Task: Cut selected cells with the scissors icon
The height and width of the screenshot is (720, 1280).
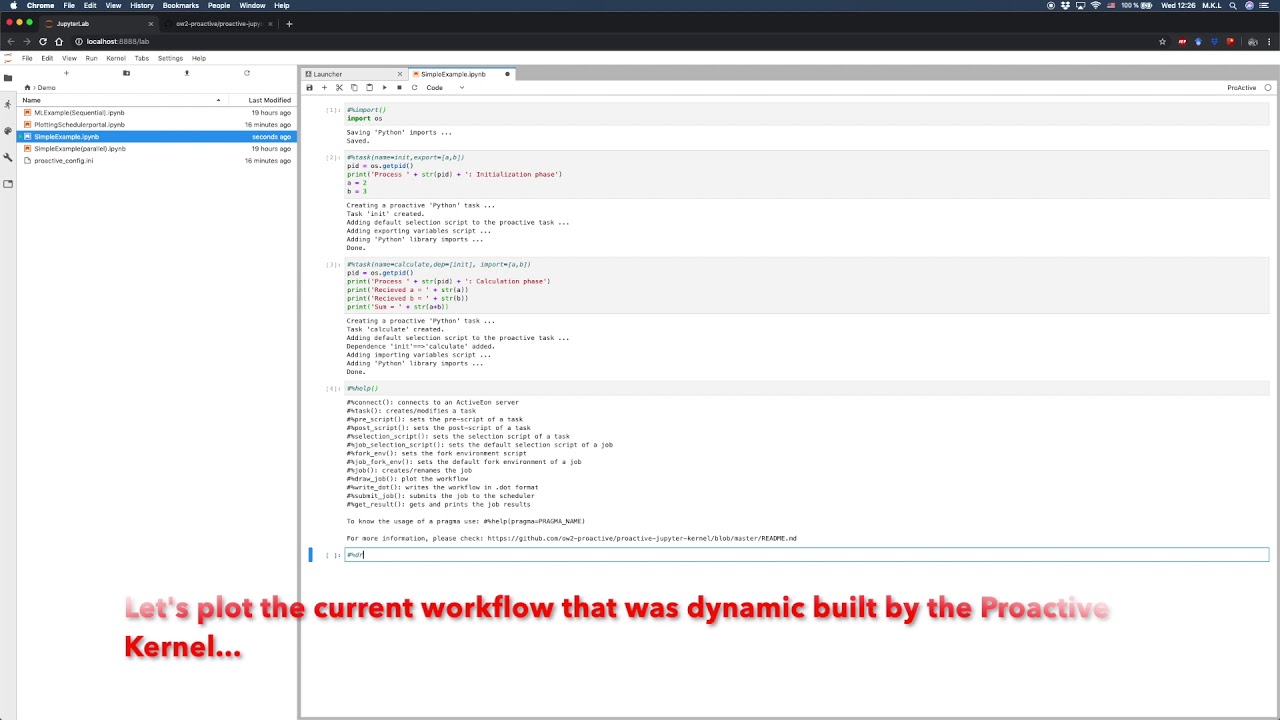Action: click(x=339, y=88)
